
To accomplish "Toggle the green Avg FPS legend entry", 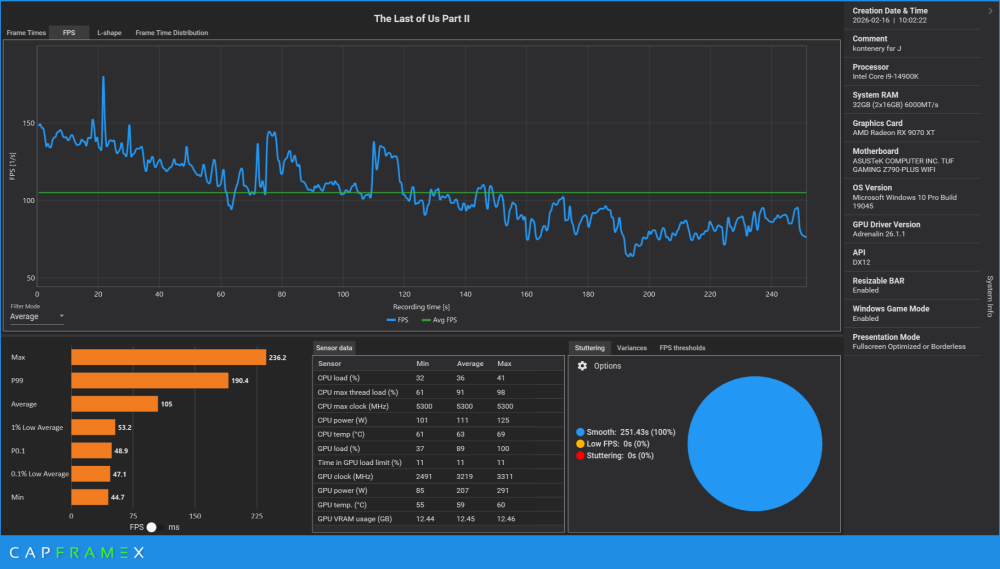I will (x=437, y=320).
